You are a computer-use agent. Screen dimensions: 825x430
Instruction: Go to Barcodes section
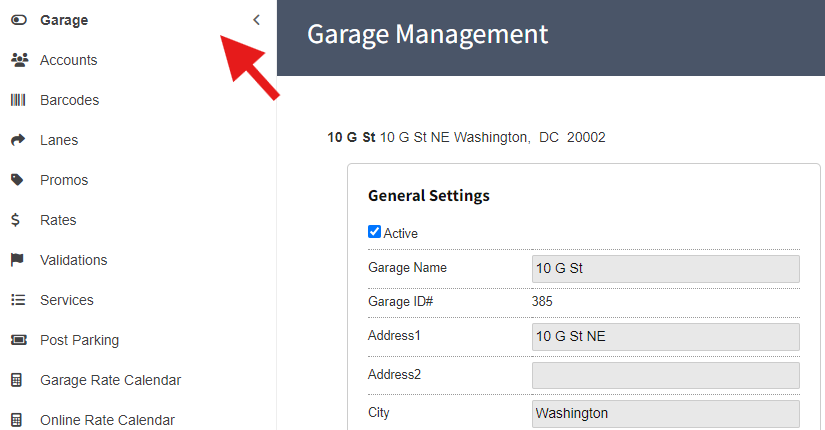(x=69, y=100)
